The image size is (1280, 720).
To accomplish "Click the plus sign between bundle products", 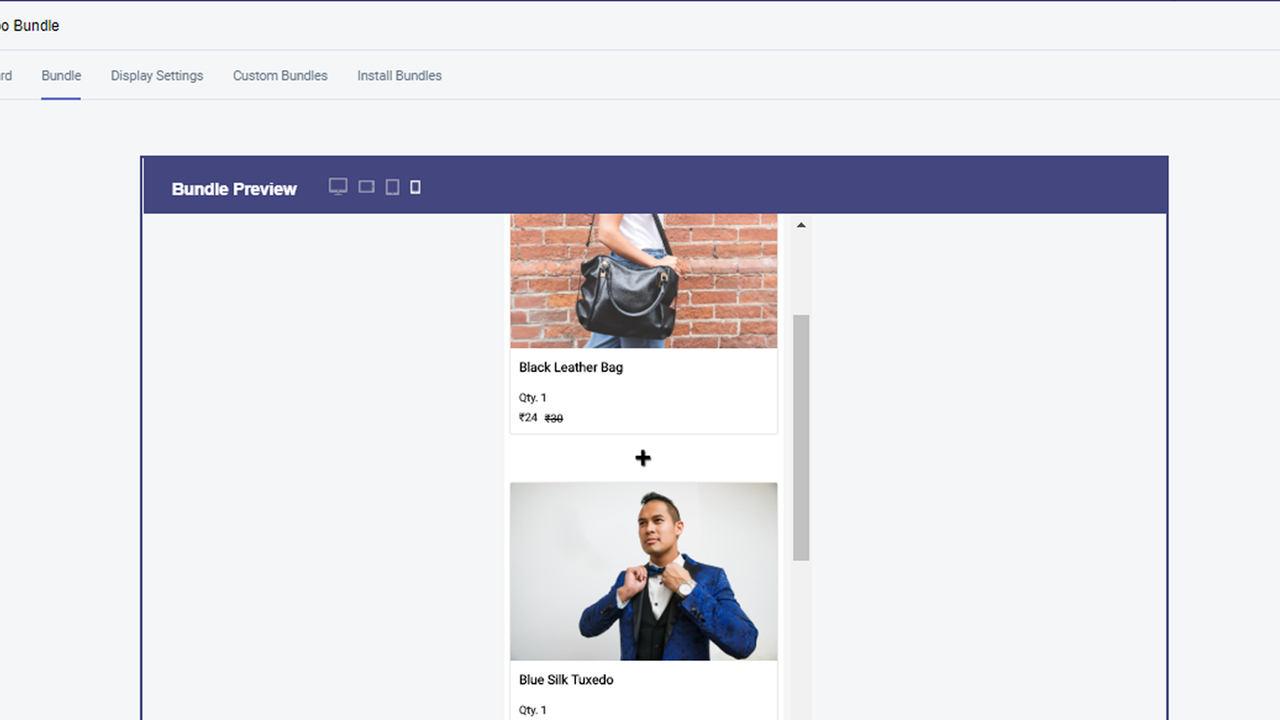I will point(643,458).
